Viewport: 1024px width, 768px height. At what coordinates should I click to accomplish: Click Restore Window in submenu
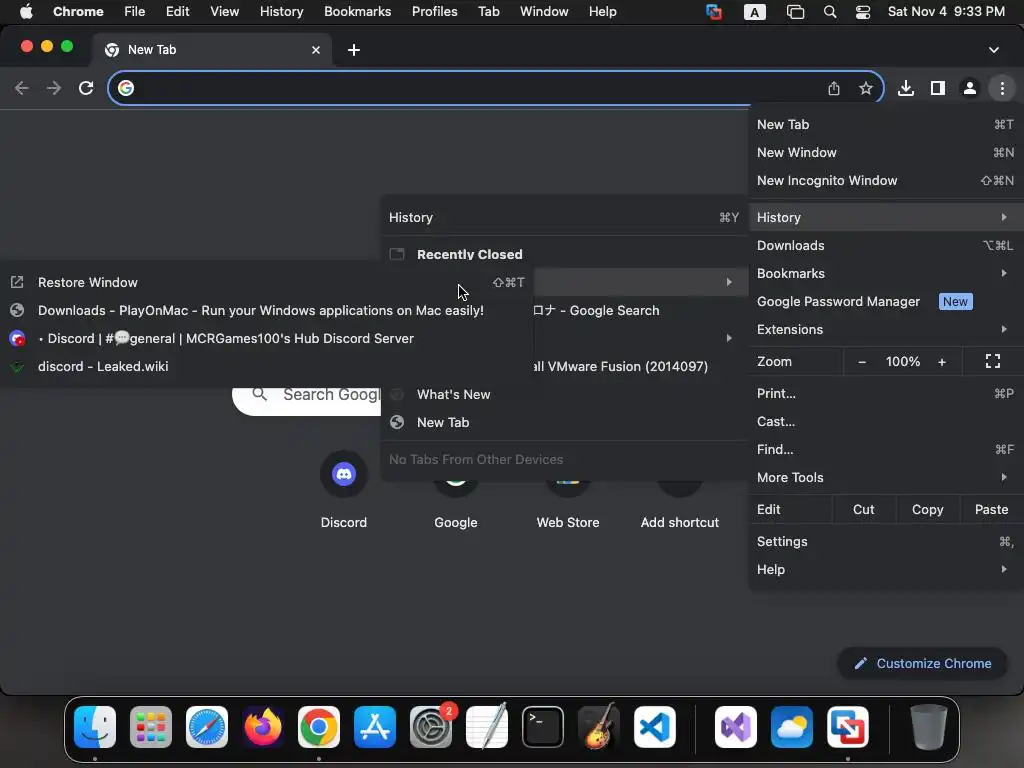[x=266, y=283]
